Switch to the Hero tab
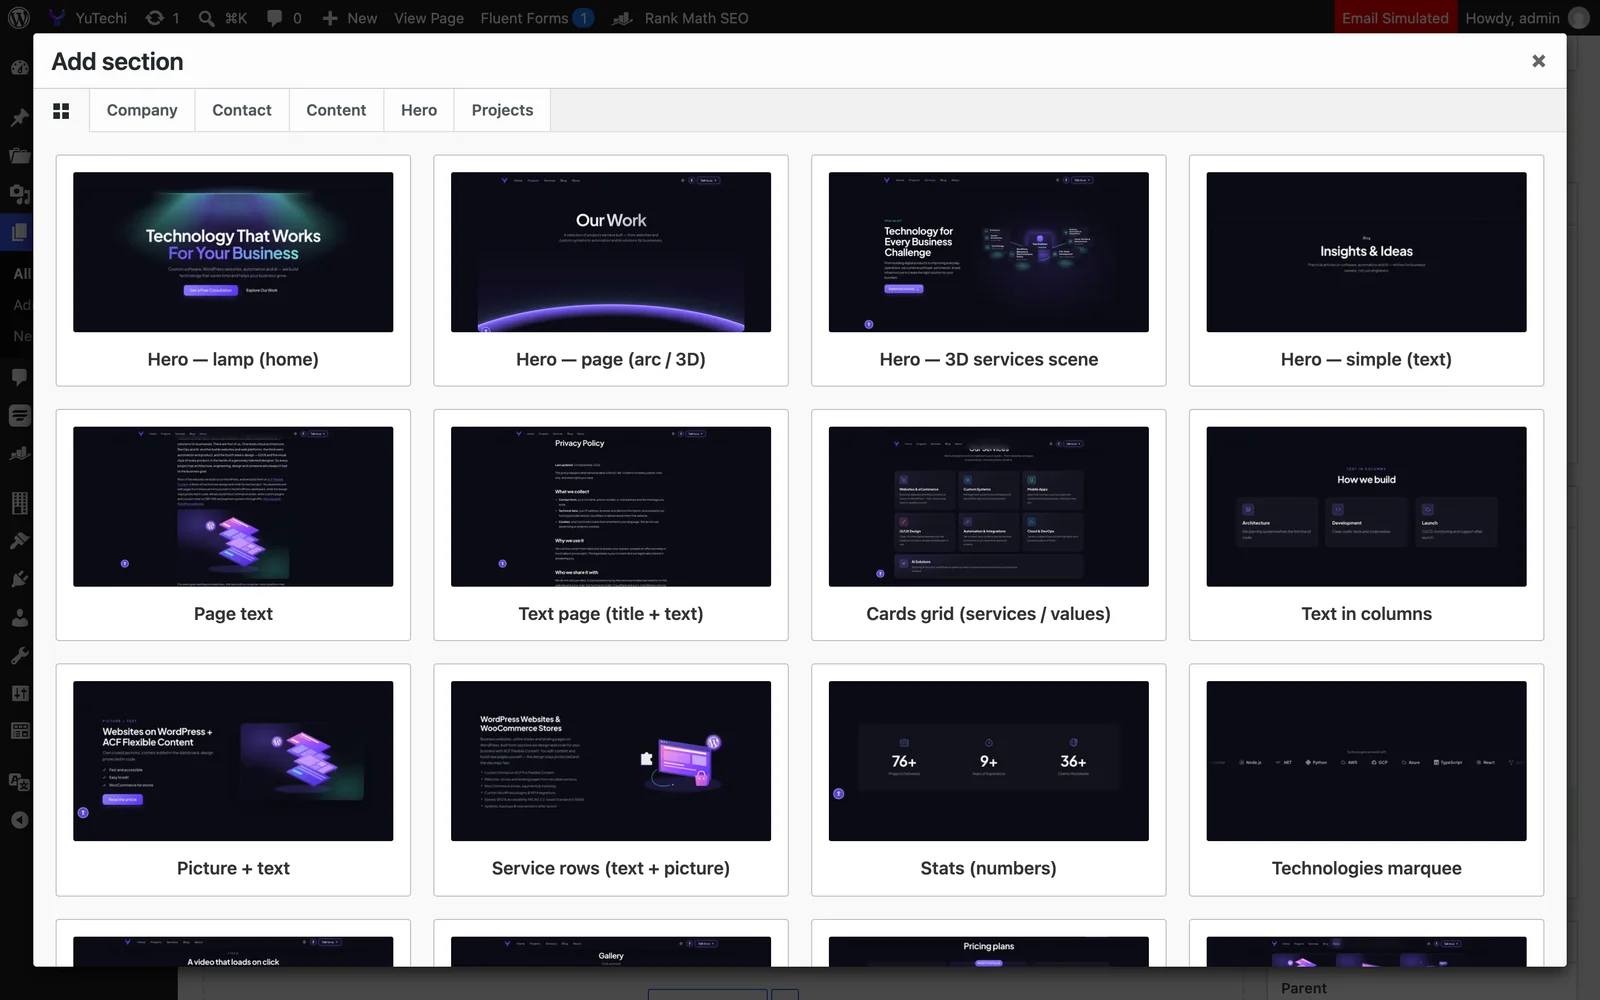 click(419, 110)
